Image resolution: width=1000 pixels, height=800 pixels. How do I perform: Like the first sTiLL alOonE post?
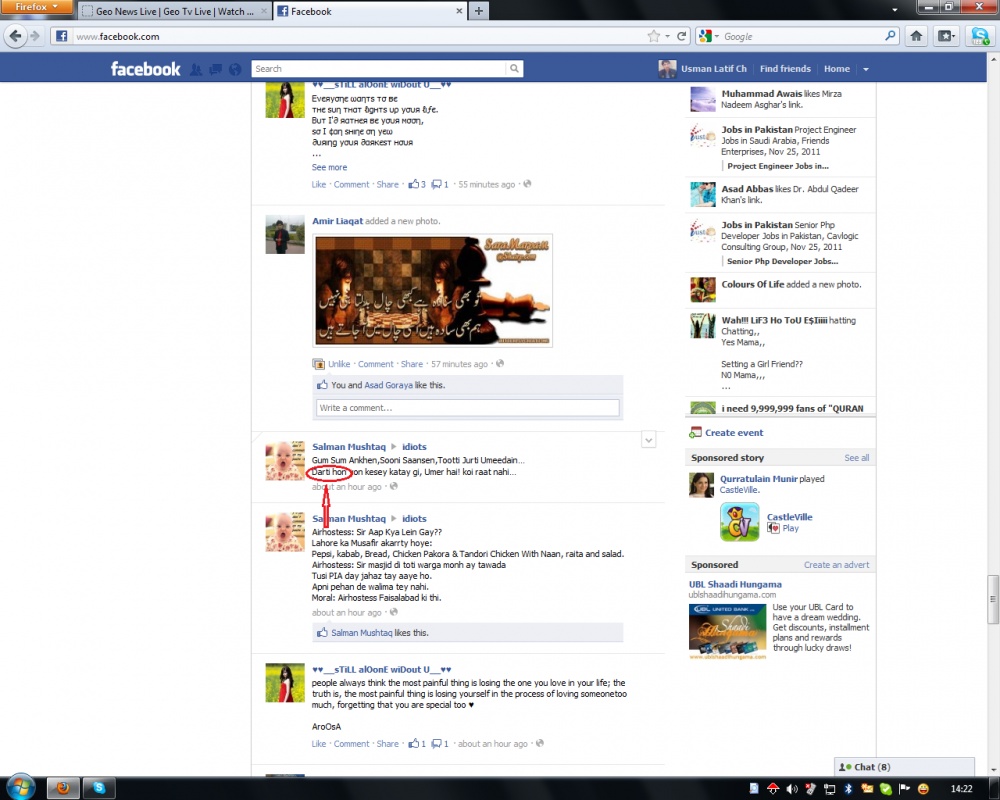319,184
